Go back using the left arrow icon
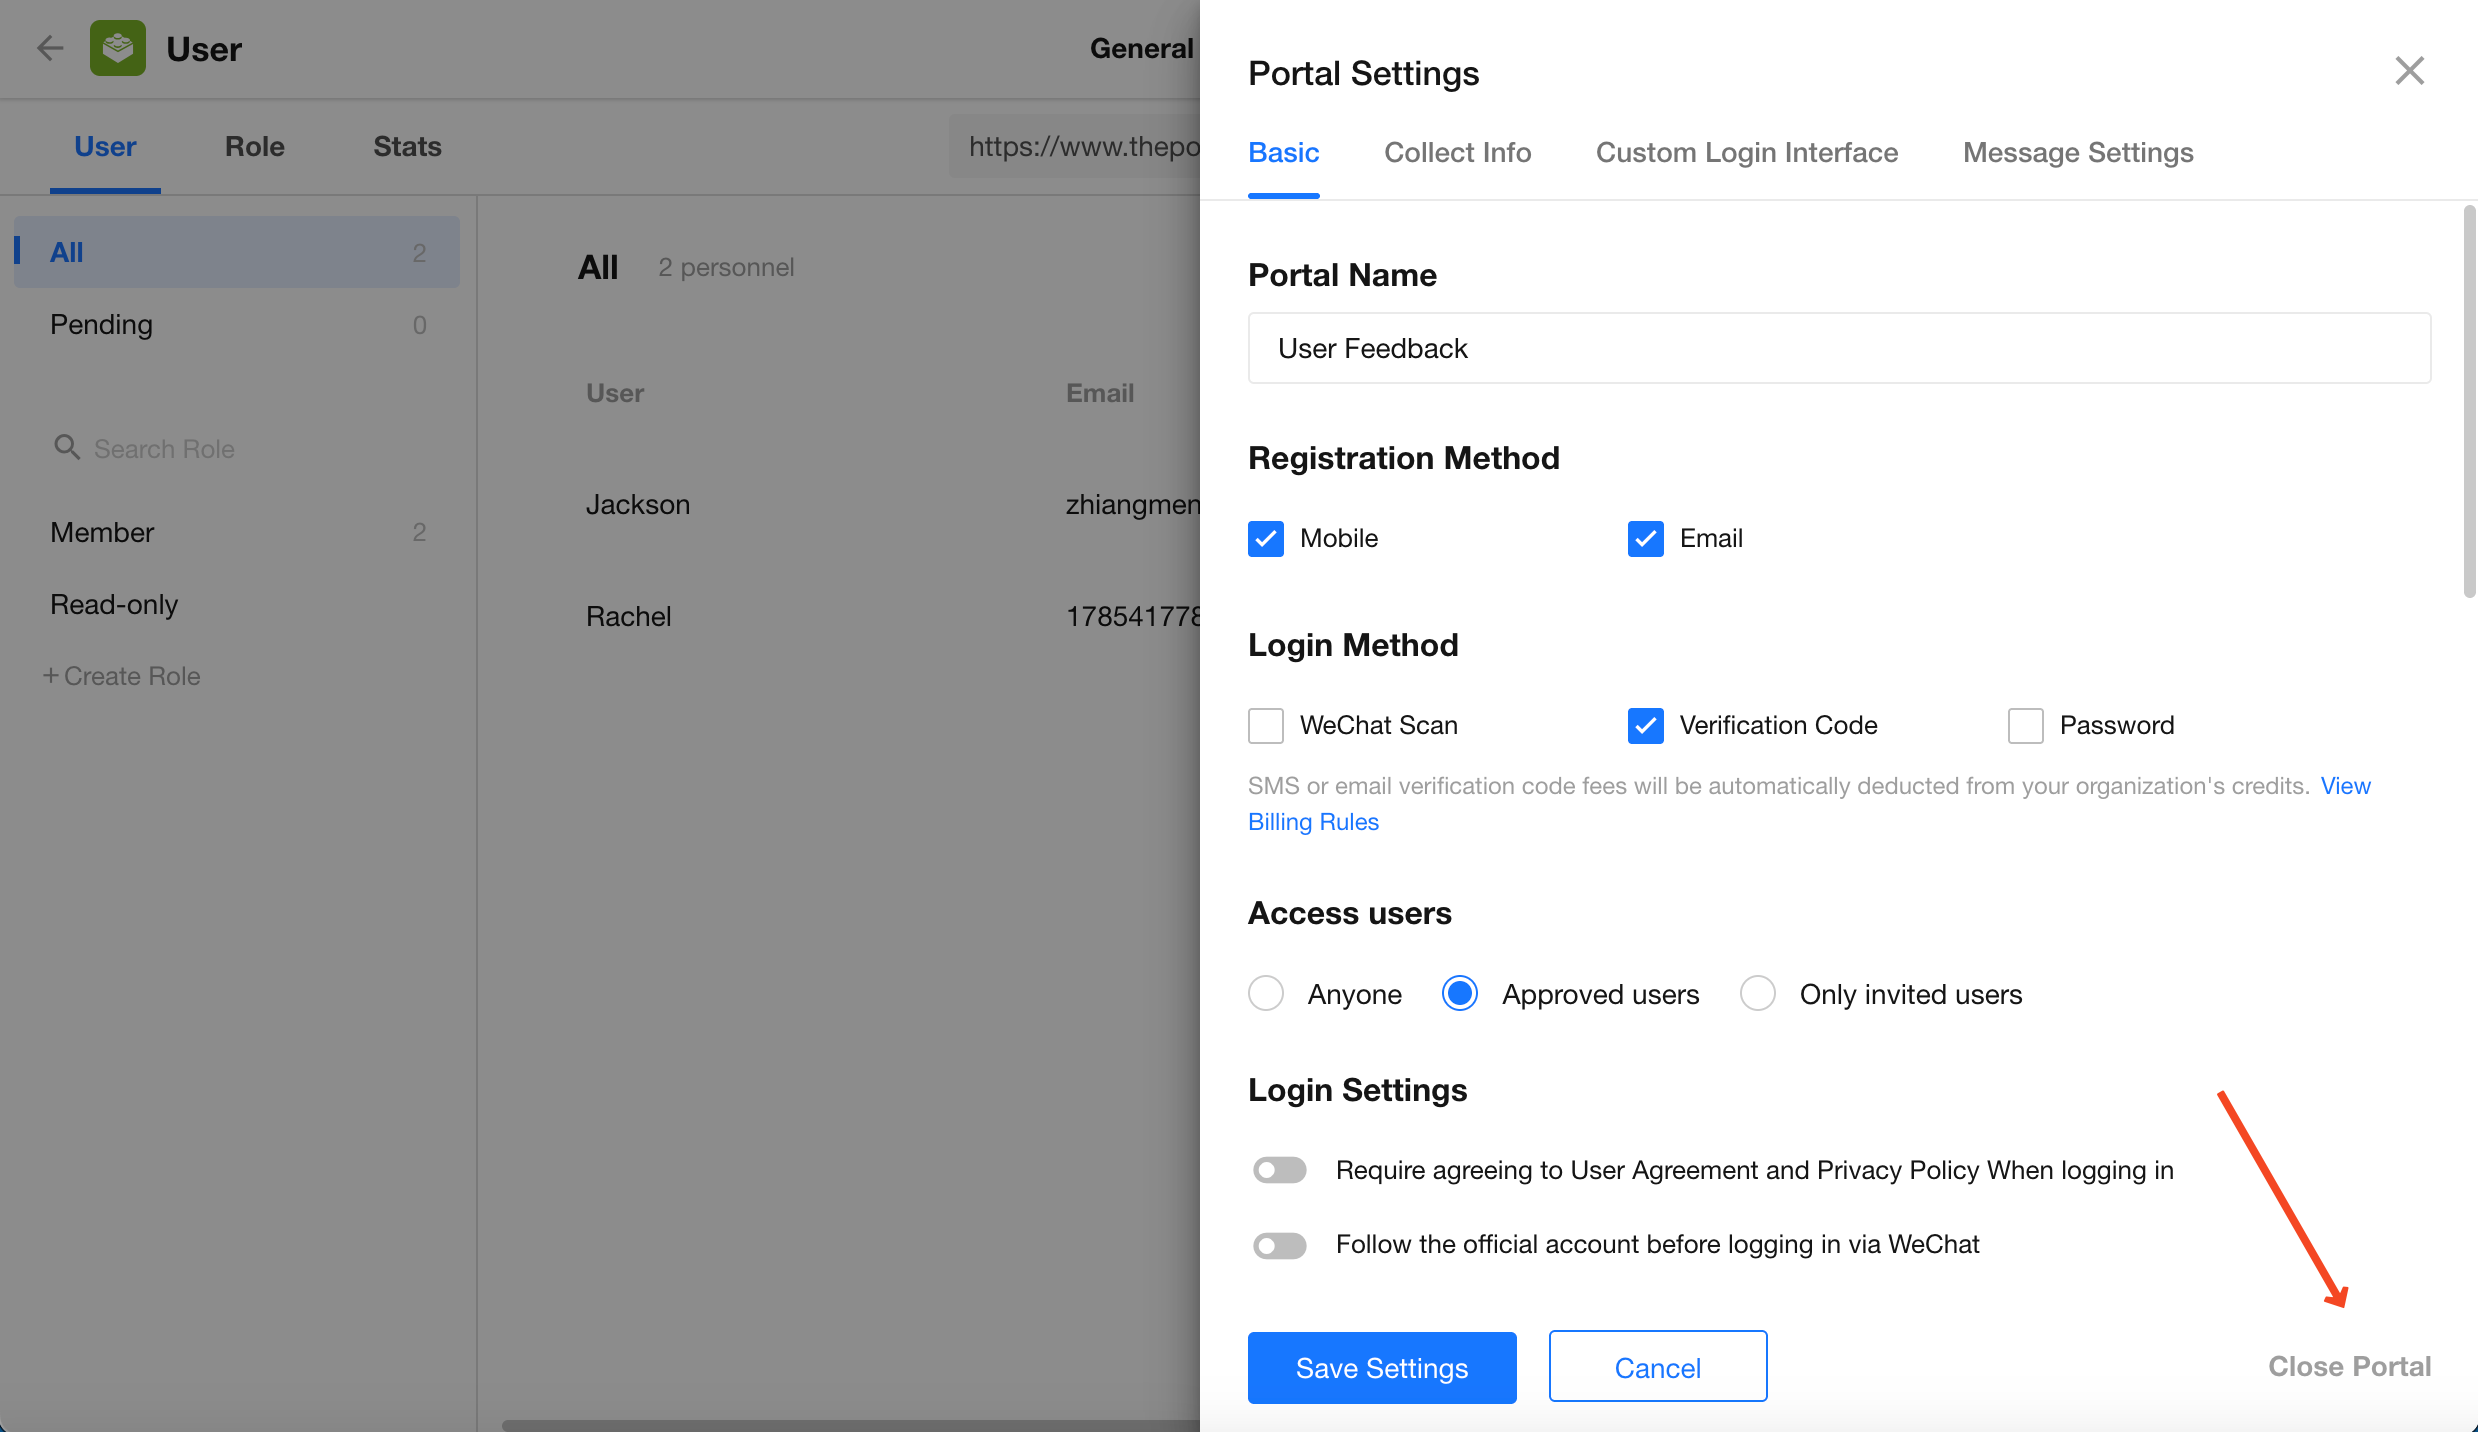The height and width of the screenshot is (1432, 2478). pos(50,48)
